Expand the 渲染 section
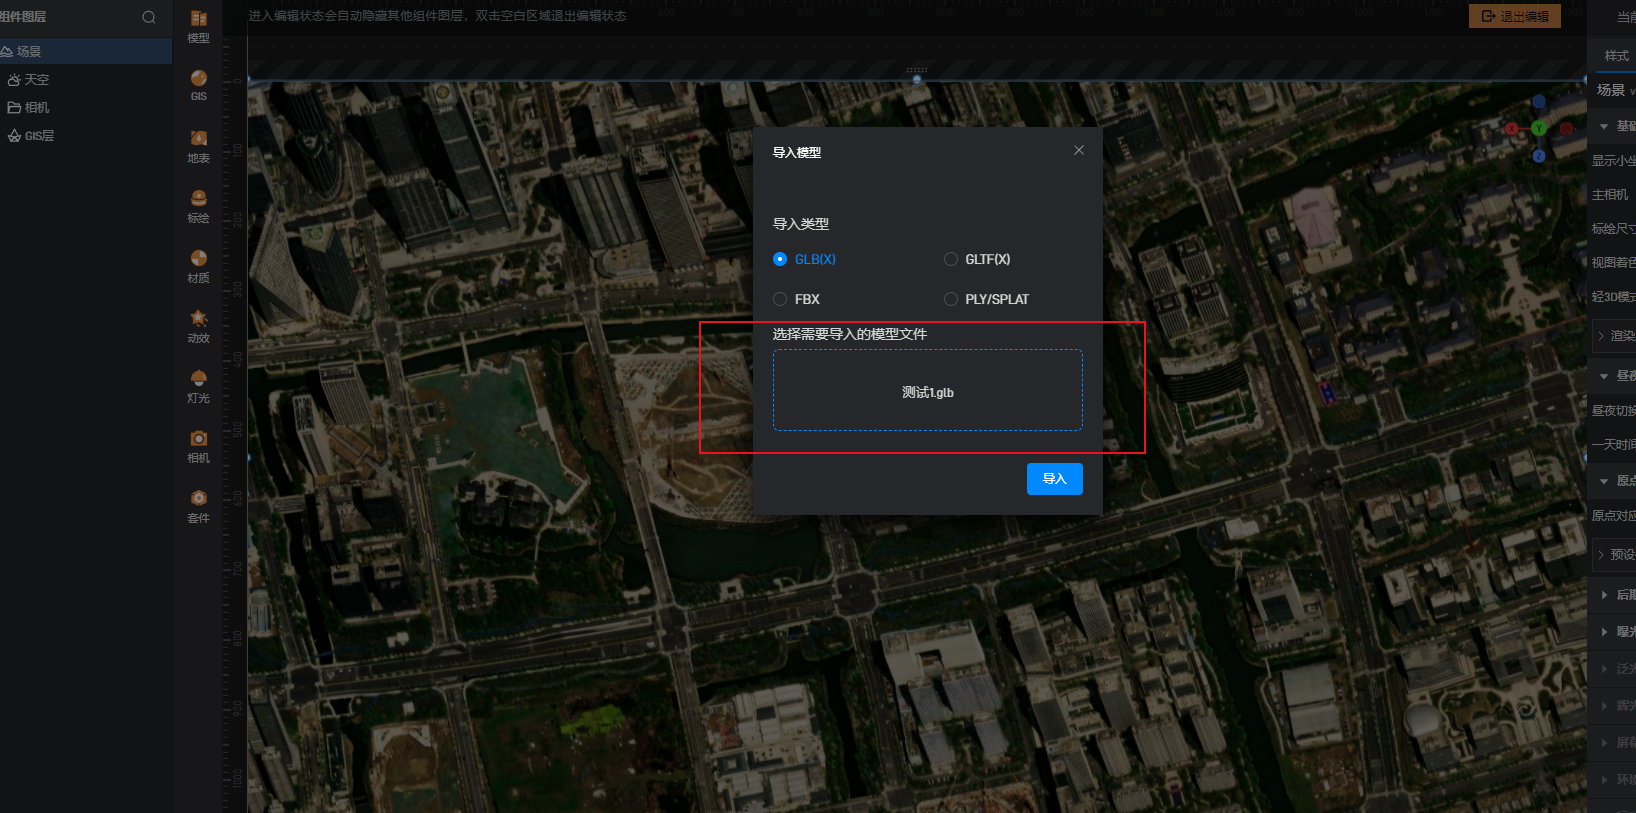1636x813 pixels. (x=1615, y=336)
